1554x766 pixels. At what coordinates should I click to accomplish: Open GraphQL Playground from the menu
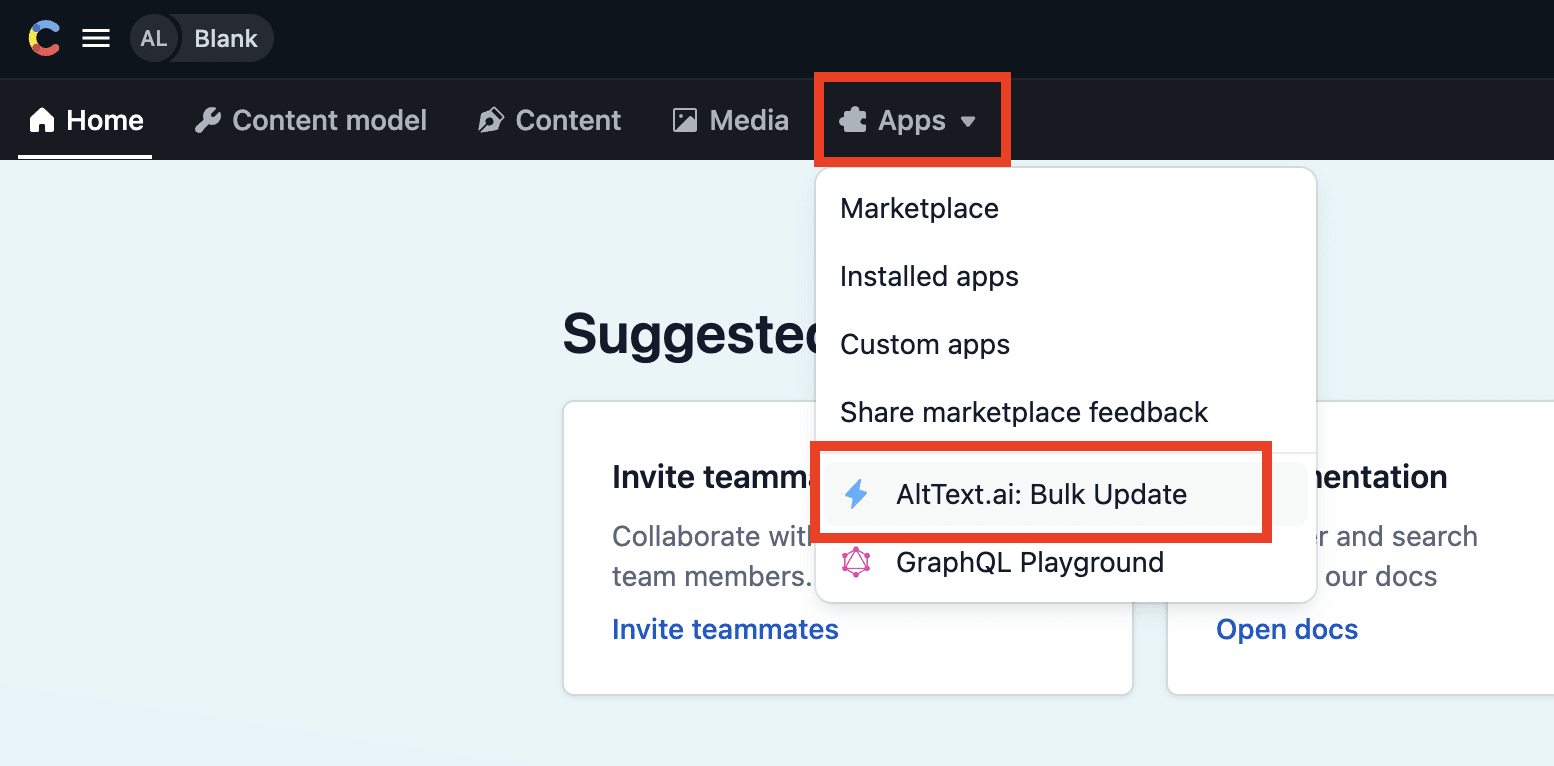1066,562
